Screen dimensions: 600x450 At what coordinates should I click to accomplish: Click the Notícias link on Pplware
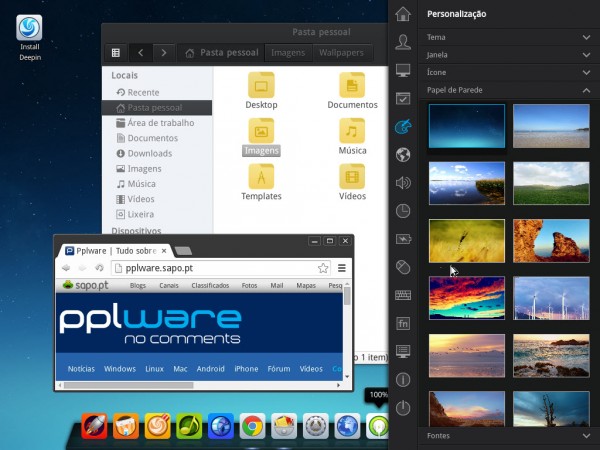(x=81, y=369)
